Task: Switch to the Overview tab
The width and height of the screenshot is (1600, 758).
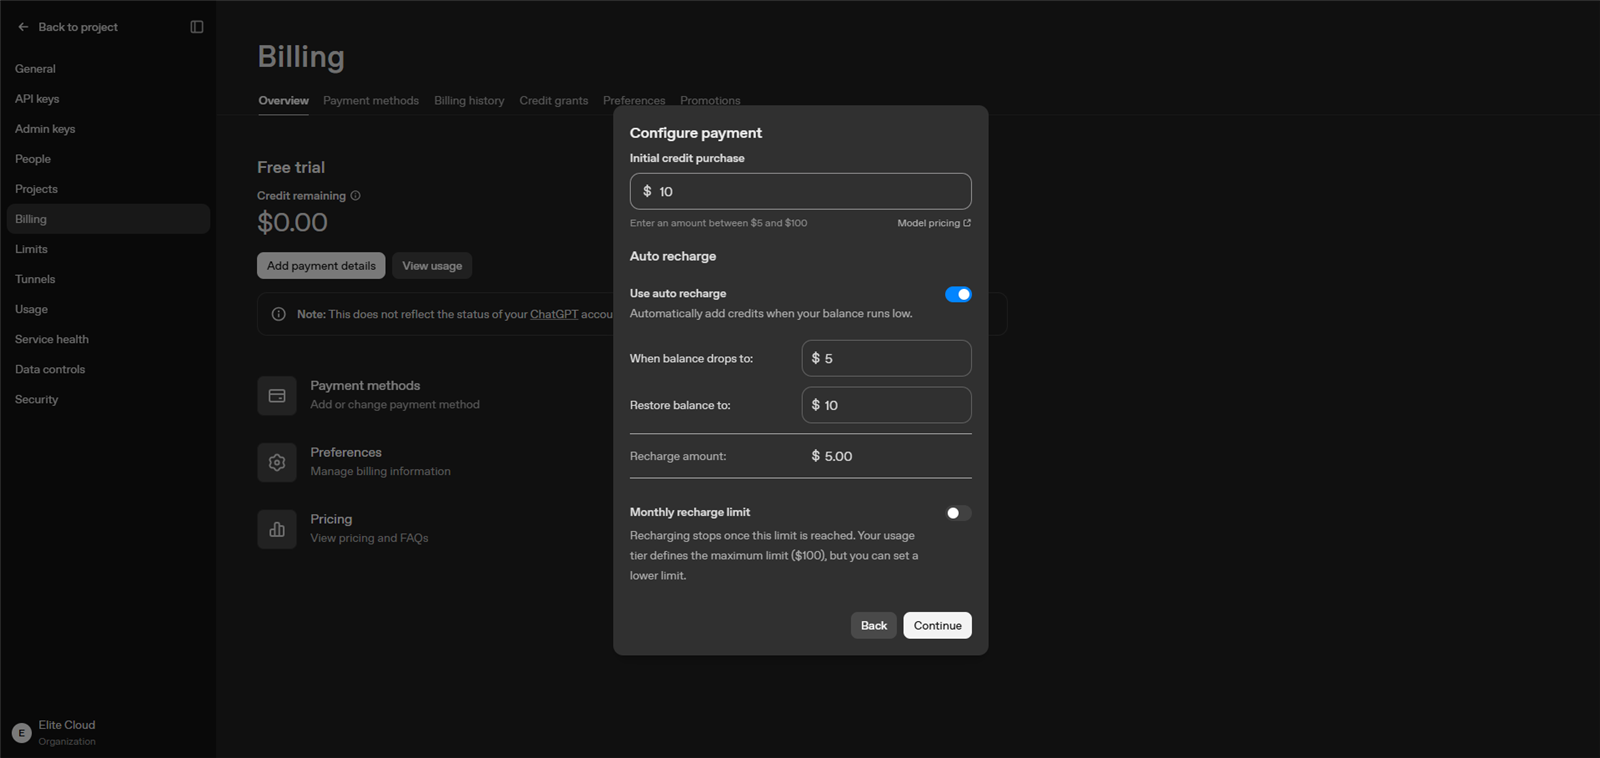Action: [284, 101]
